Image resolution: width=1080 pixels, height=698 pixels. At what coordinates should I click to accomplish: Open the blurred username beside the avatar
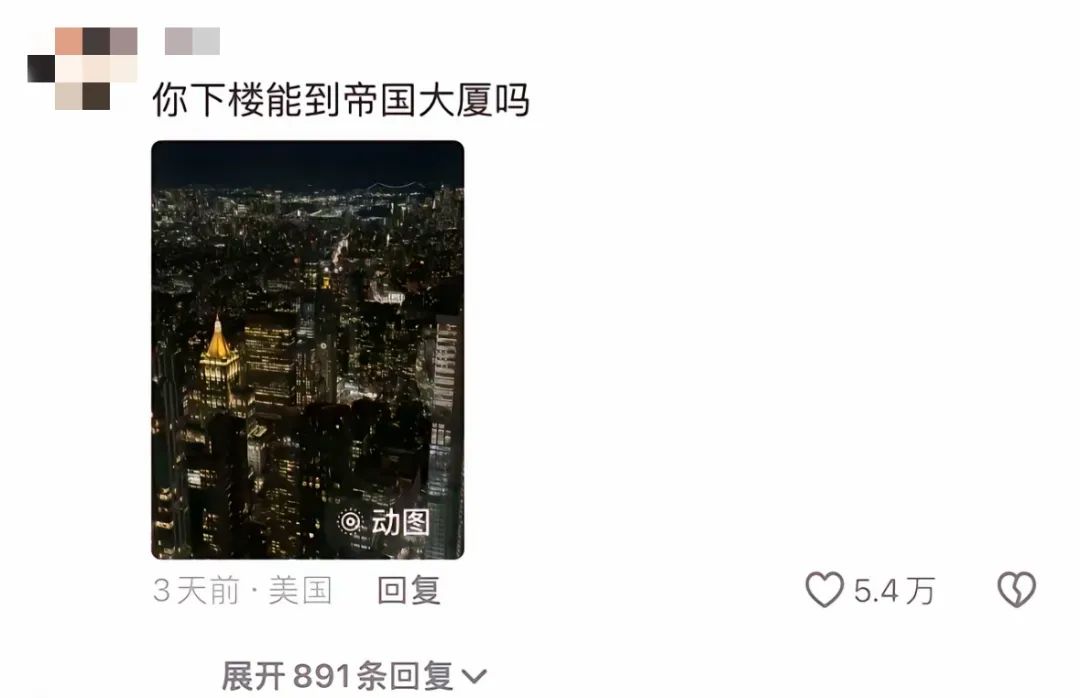tap(192, 41)
